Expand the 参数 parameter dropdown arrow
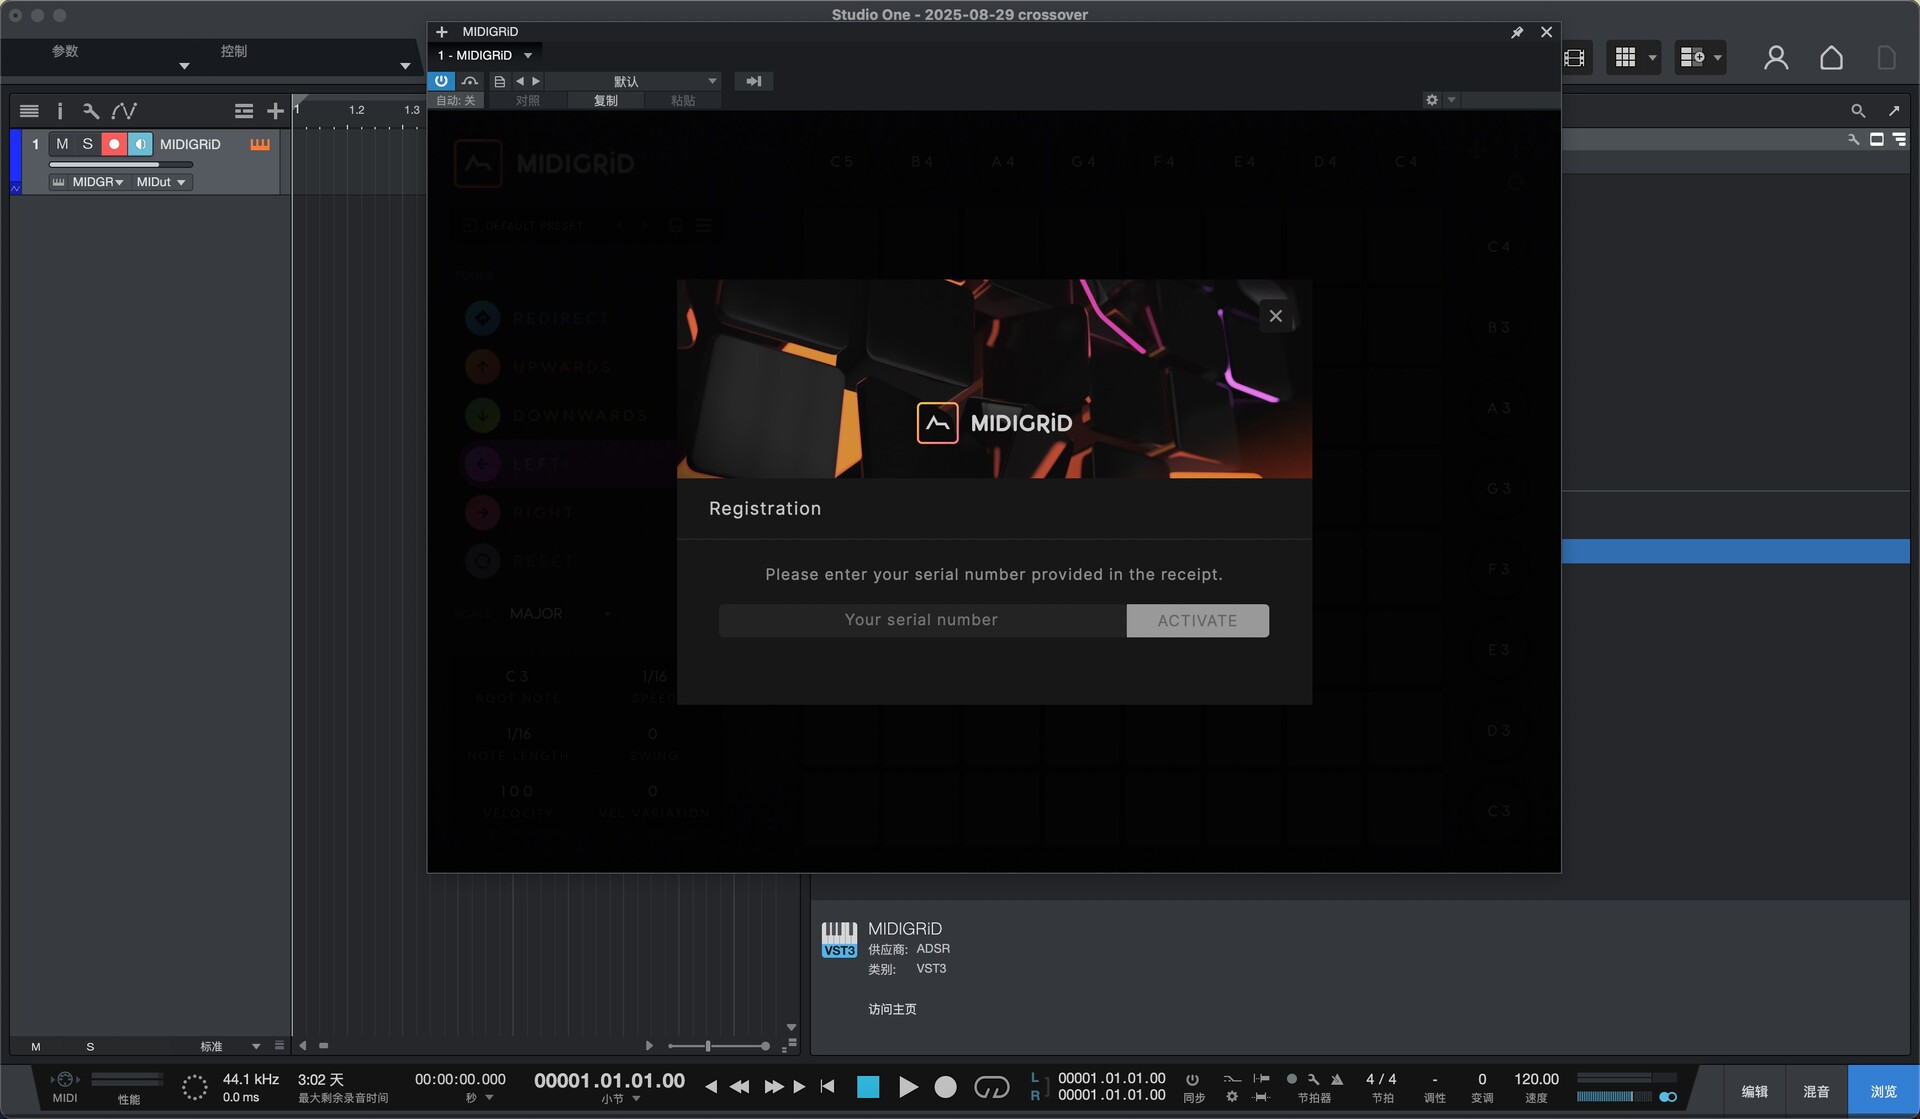1920x1119 pixels. [184, 66]
